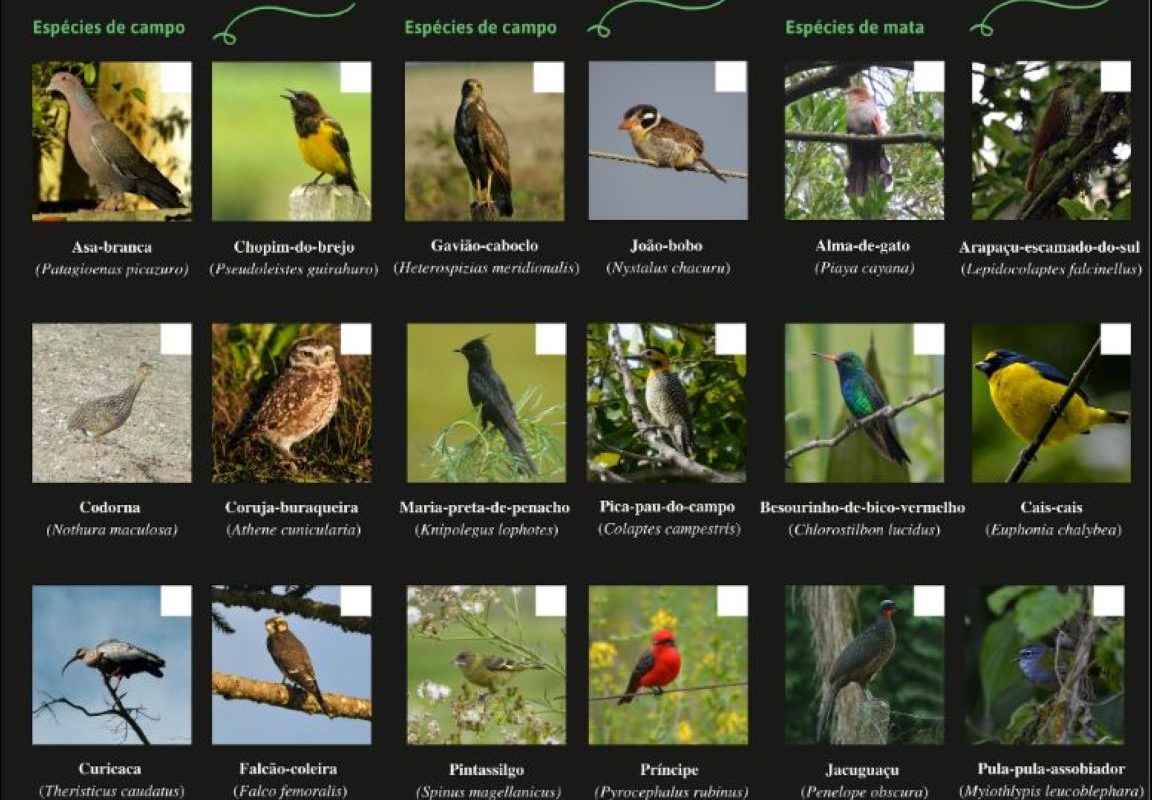Tick the checkbox on the Asa-branca photo

[x=176, y=77]
